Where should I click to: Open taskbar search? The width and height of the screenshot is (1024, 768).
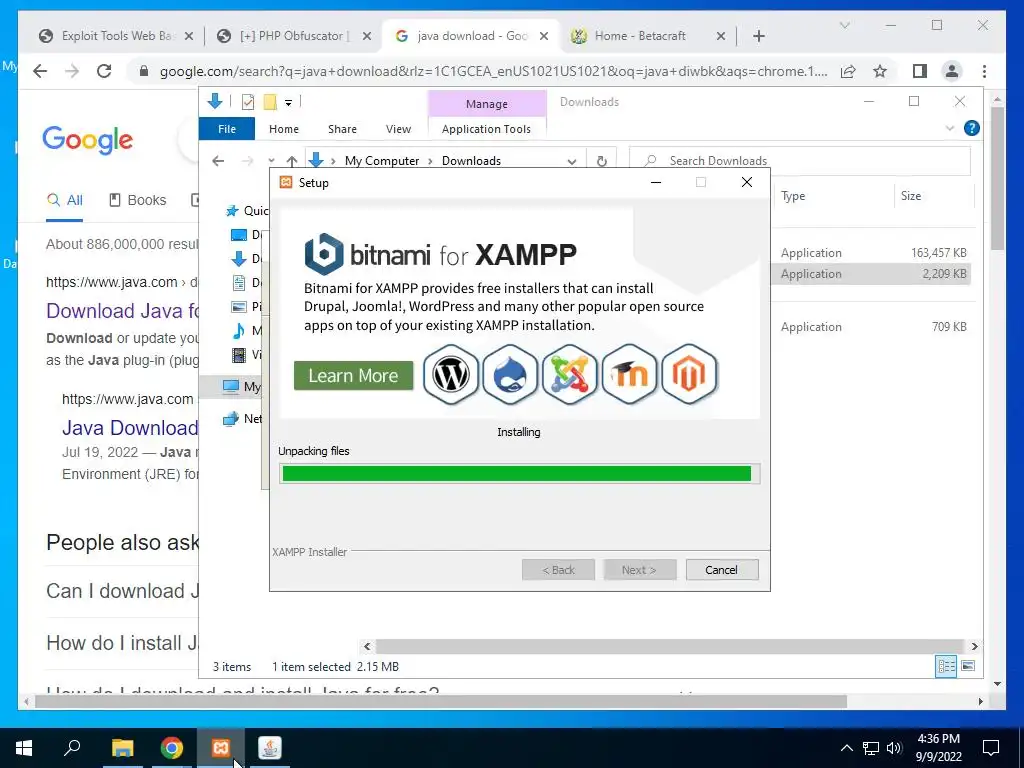(x=72, y=748)
